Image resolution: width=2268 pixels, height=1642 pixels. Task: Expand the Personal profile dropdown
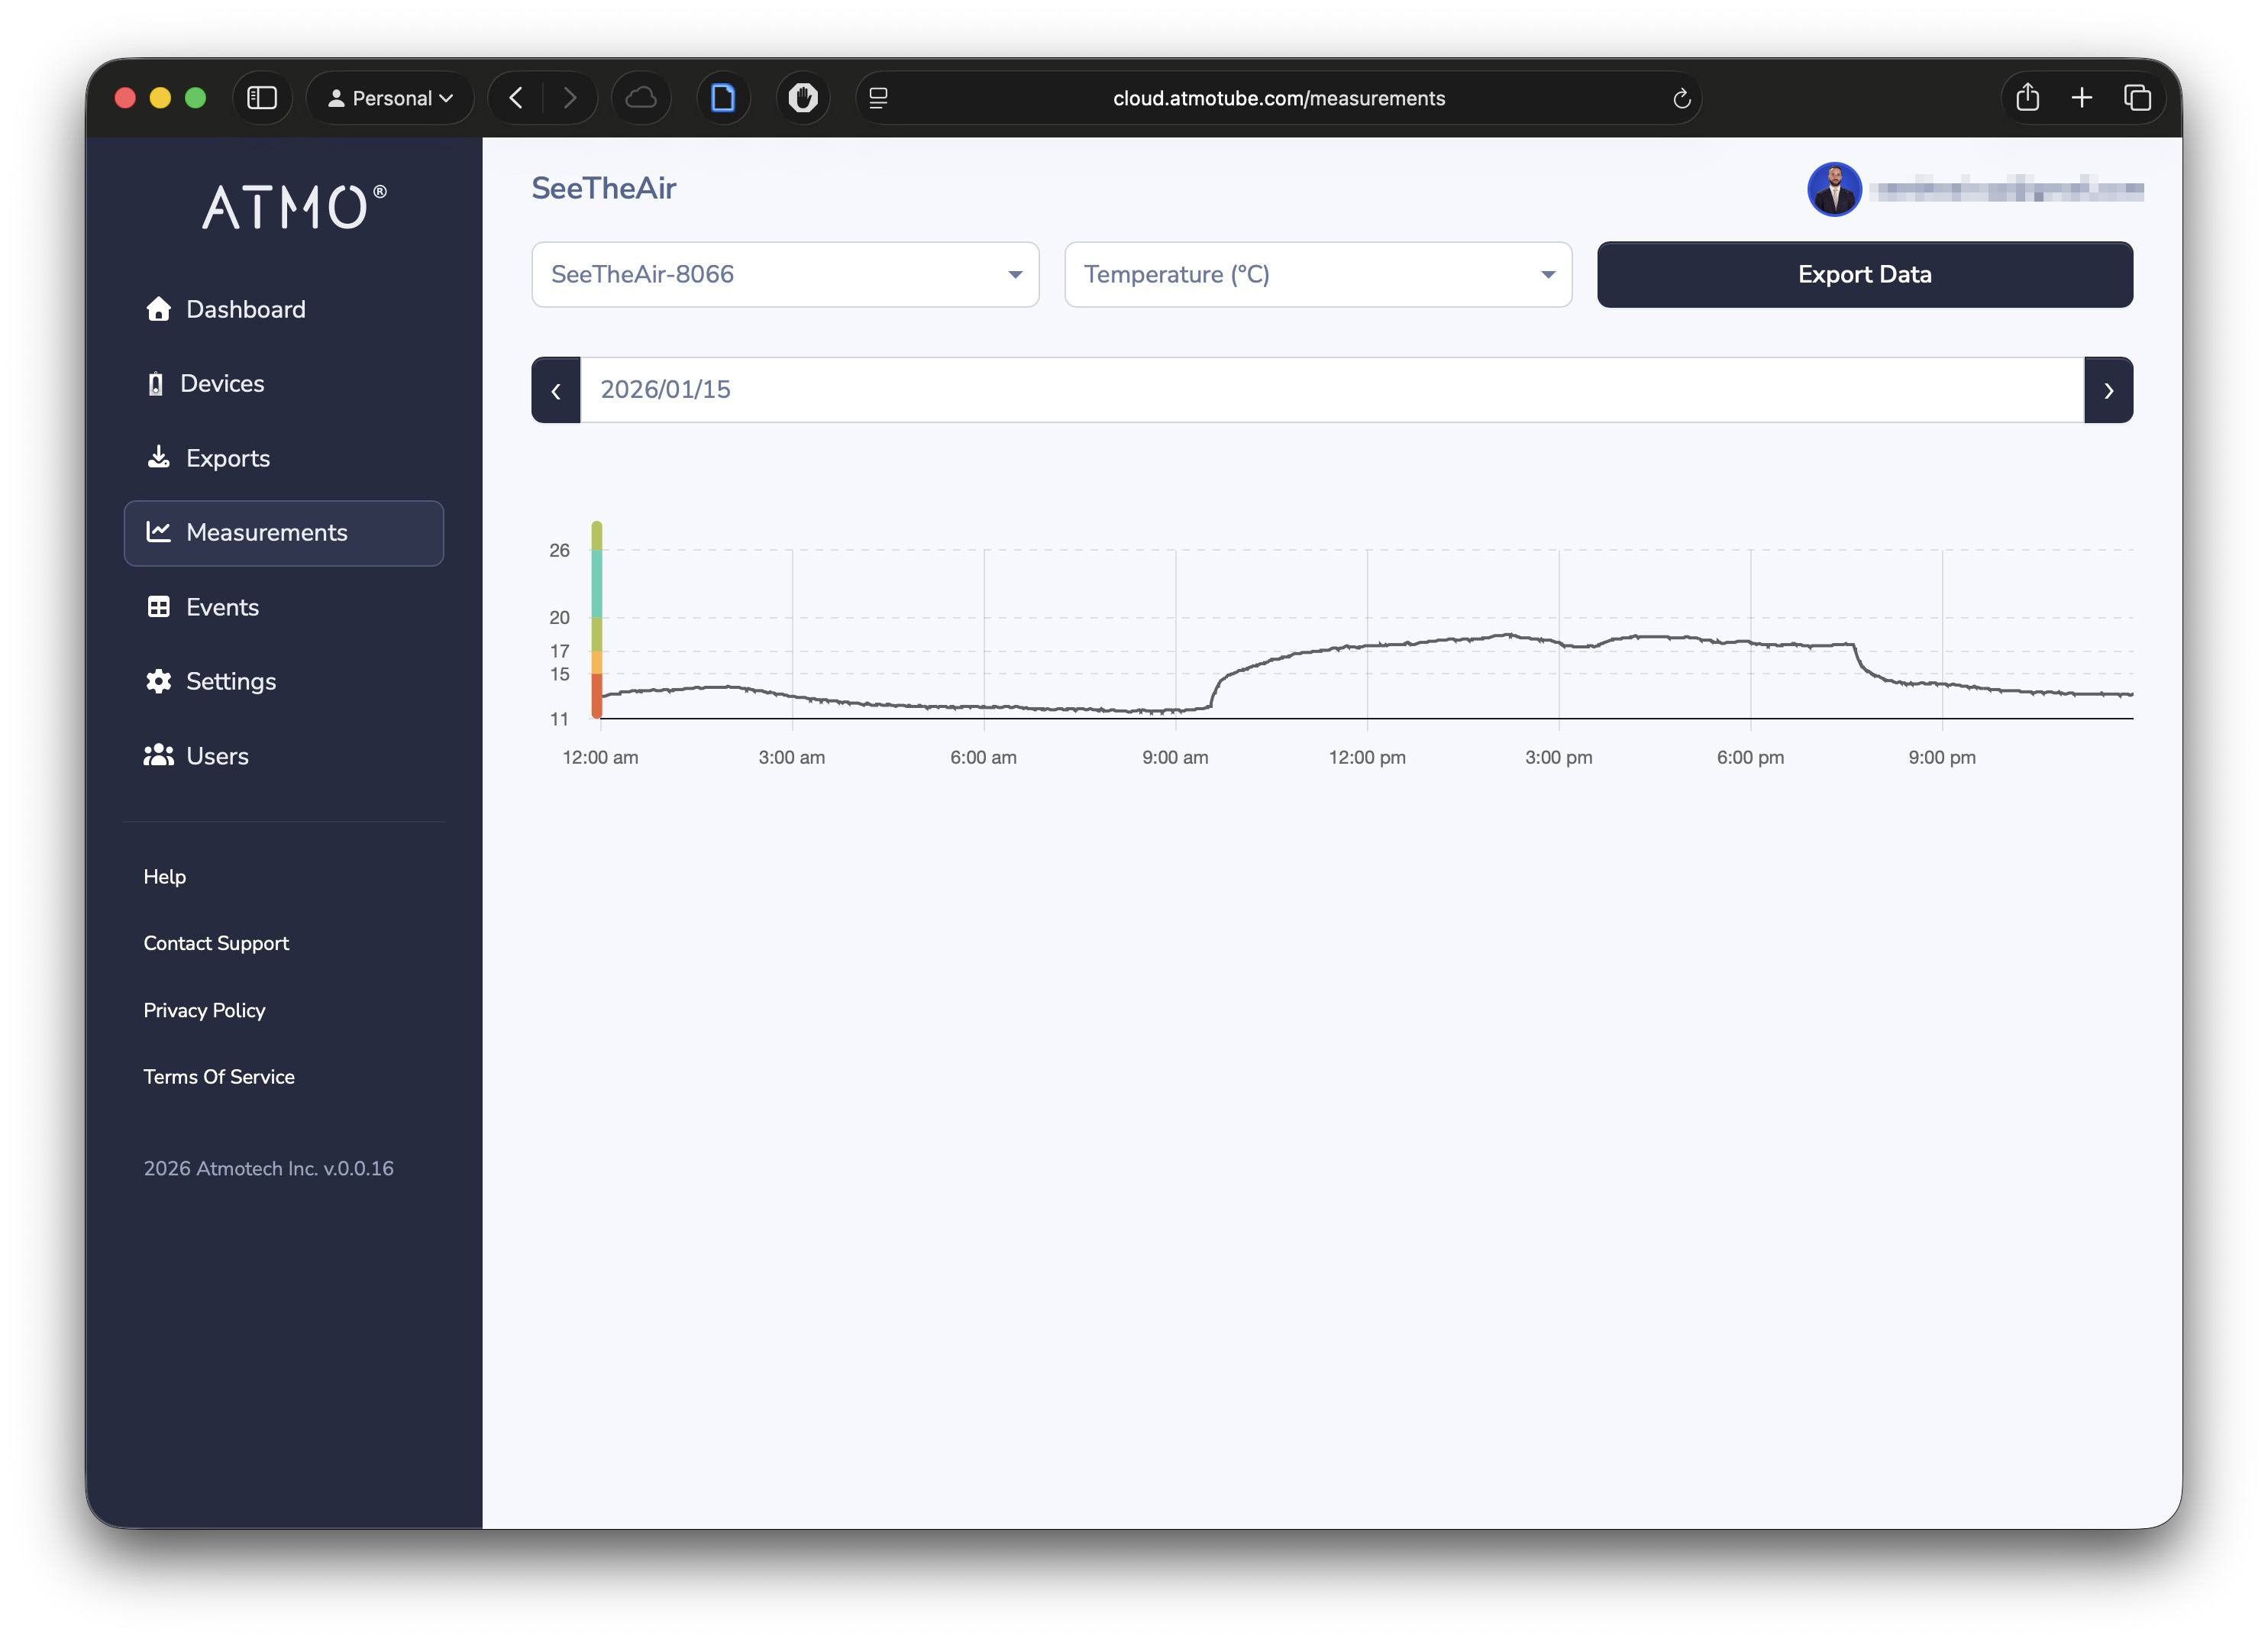(390, 98)
